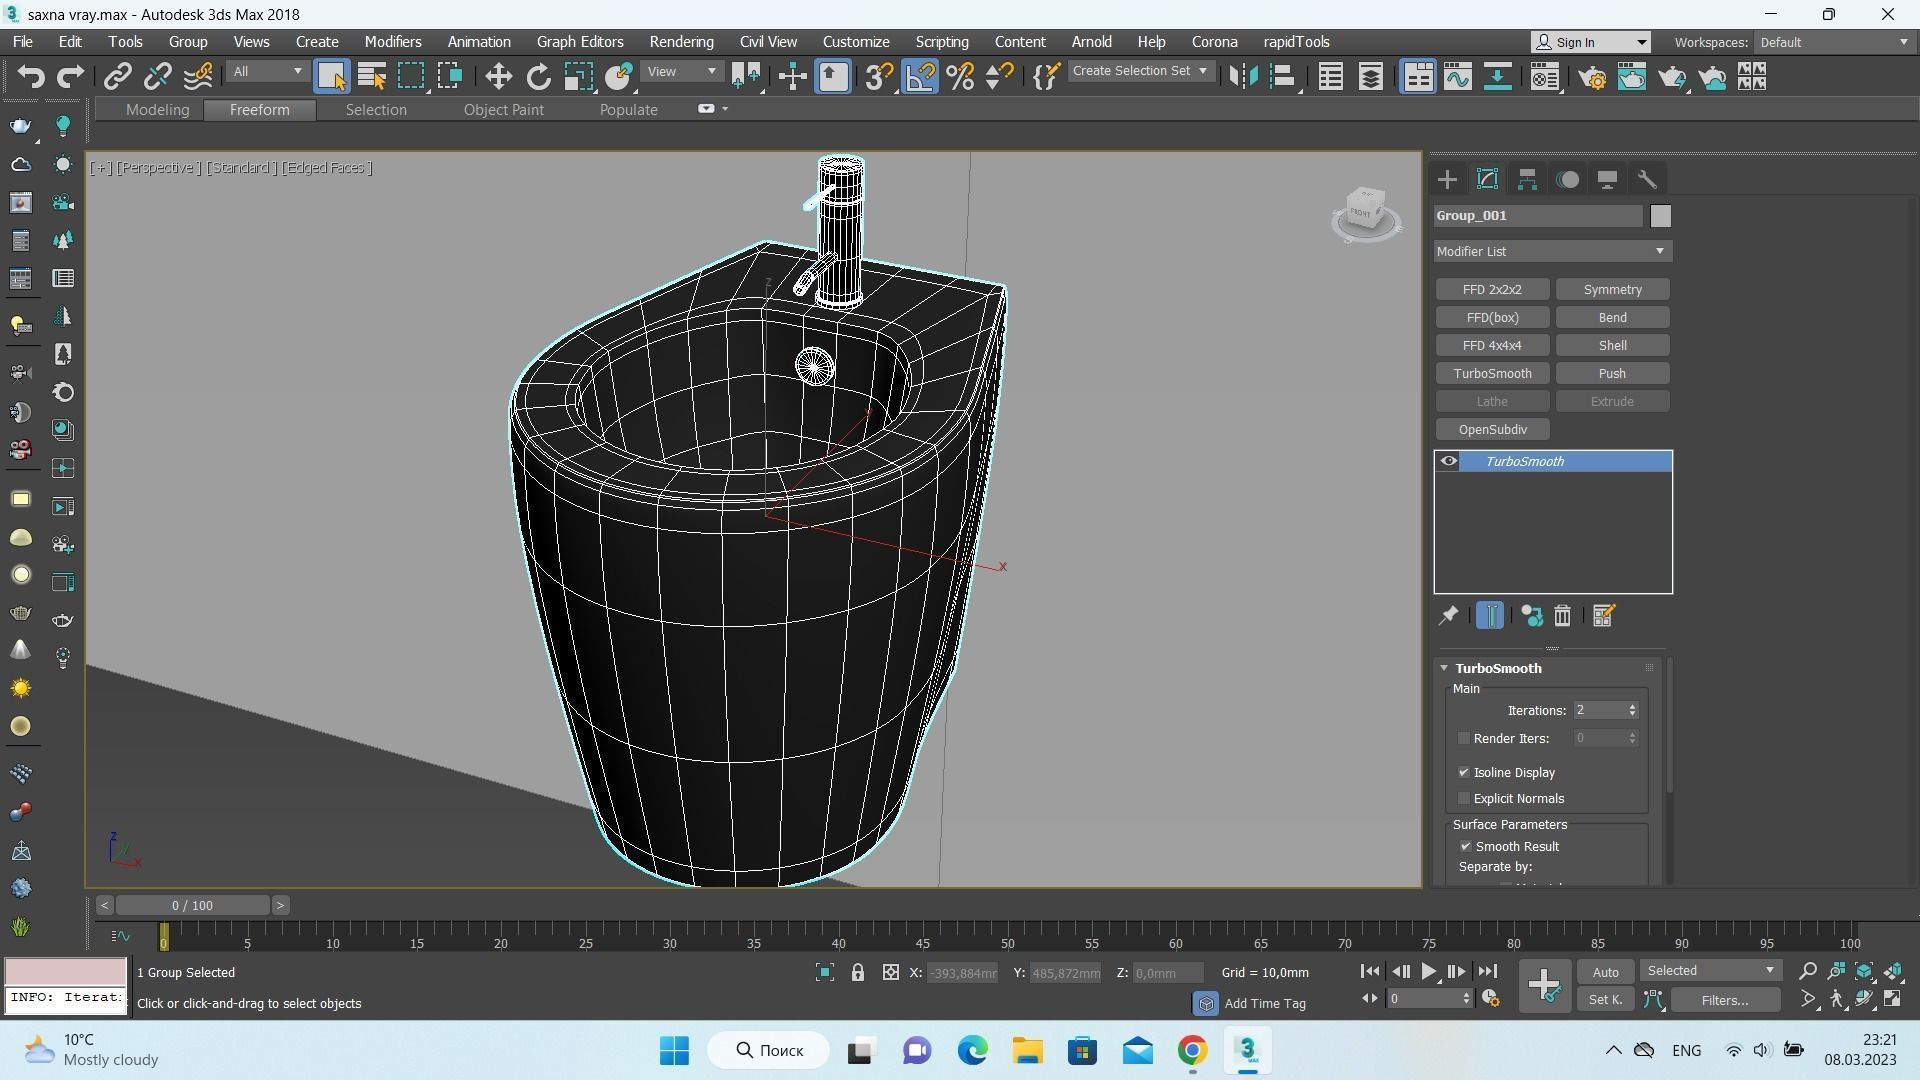The height and width of the screenshot is (1080, 1920).
Task: Uncheck Smooth Result checkbox
Action: 1466,847
